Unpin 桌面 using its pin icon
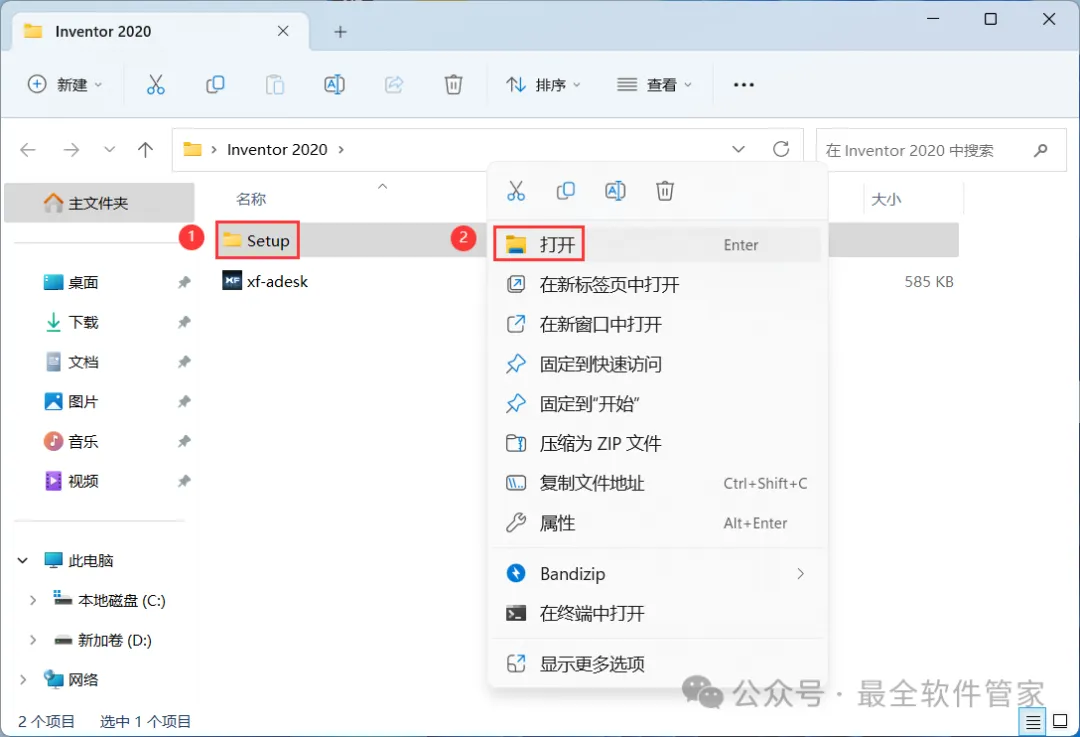 [x=184, y=282]
